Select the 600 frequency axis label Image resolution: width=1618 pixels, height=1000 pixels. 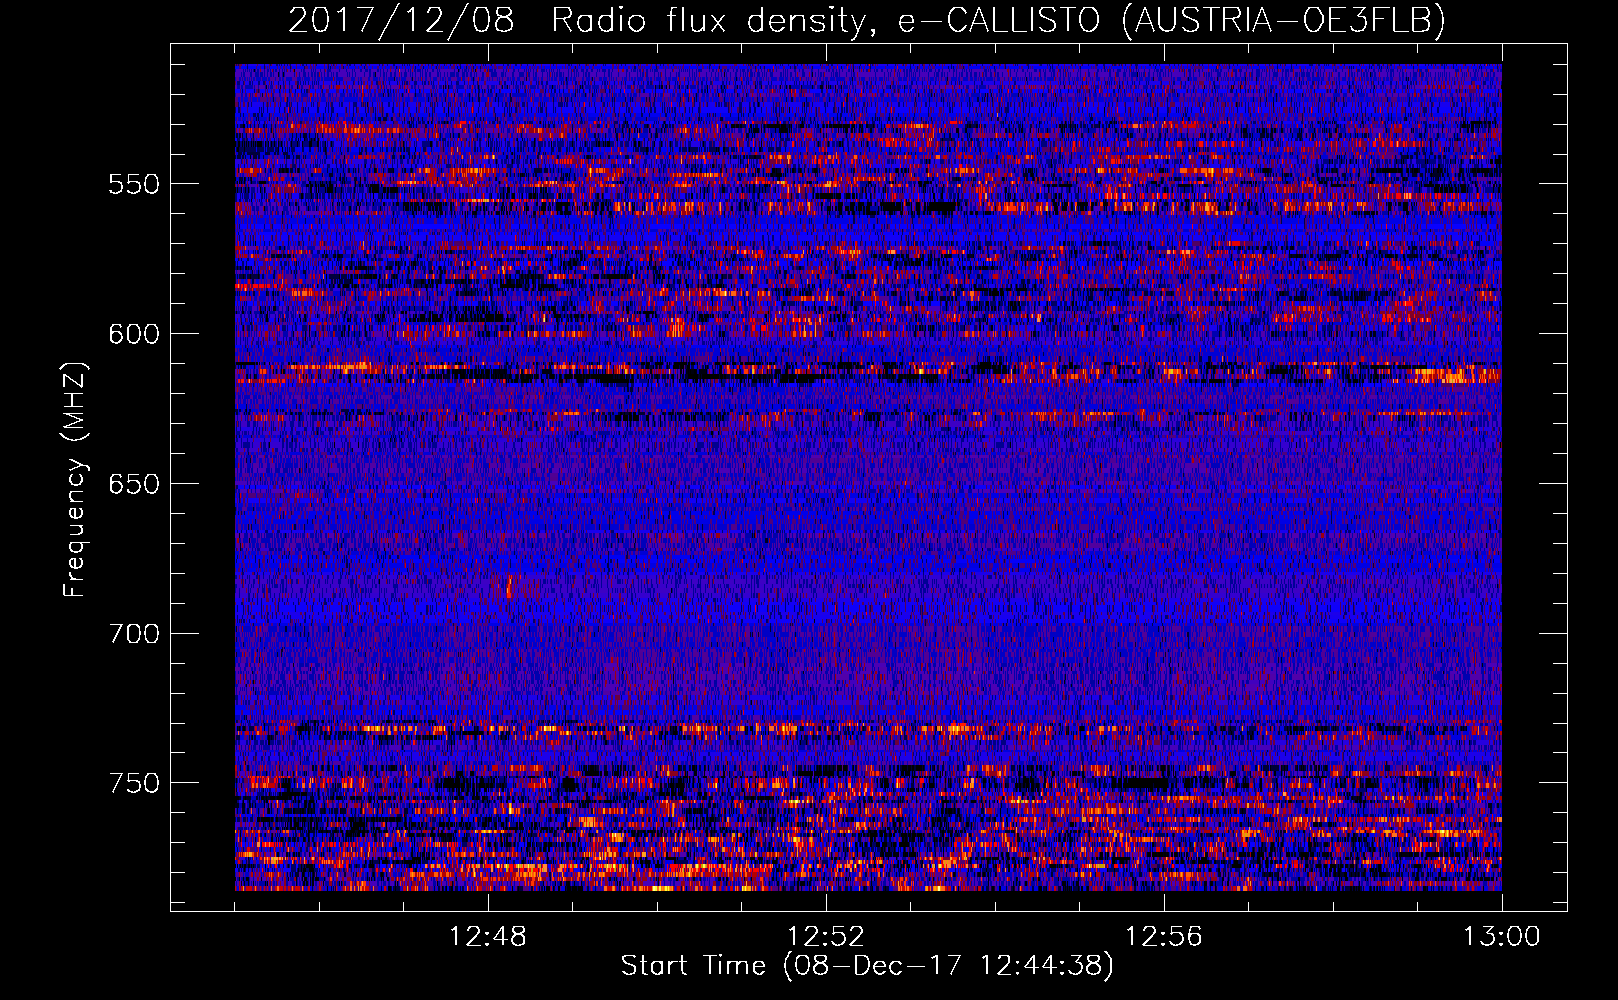click(134, 334)
